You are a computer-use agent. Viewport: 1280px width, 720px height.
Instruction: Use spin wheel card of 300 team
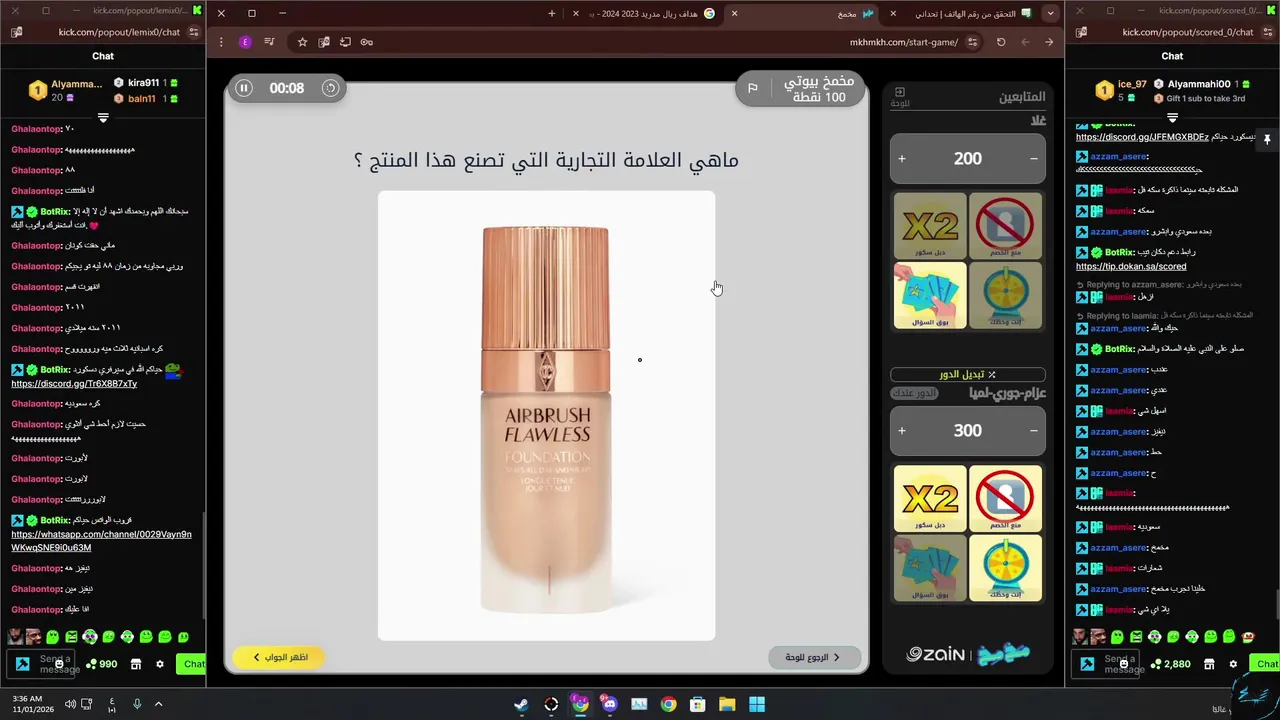[1005, 568]
